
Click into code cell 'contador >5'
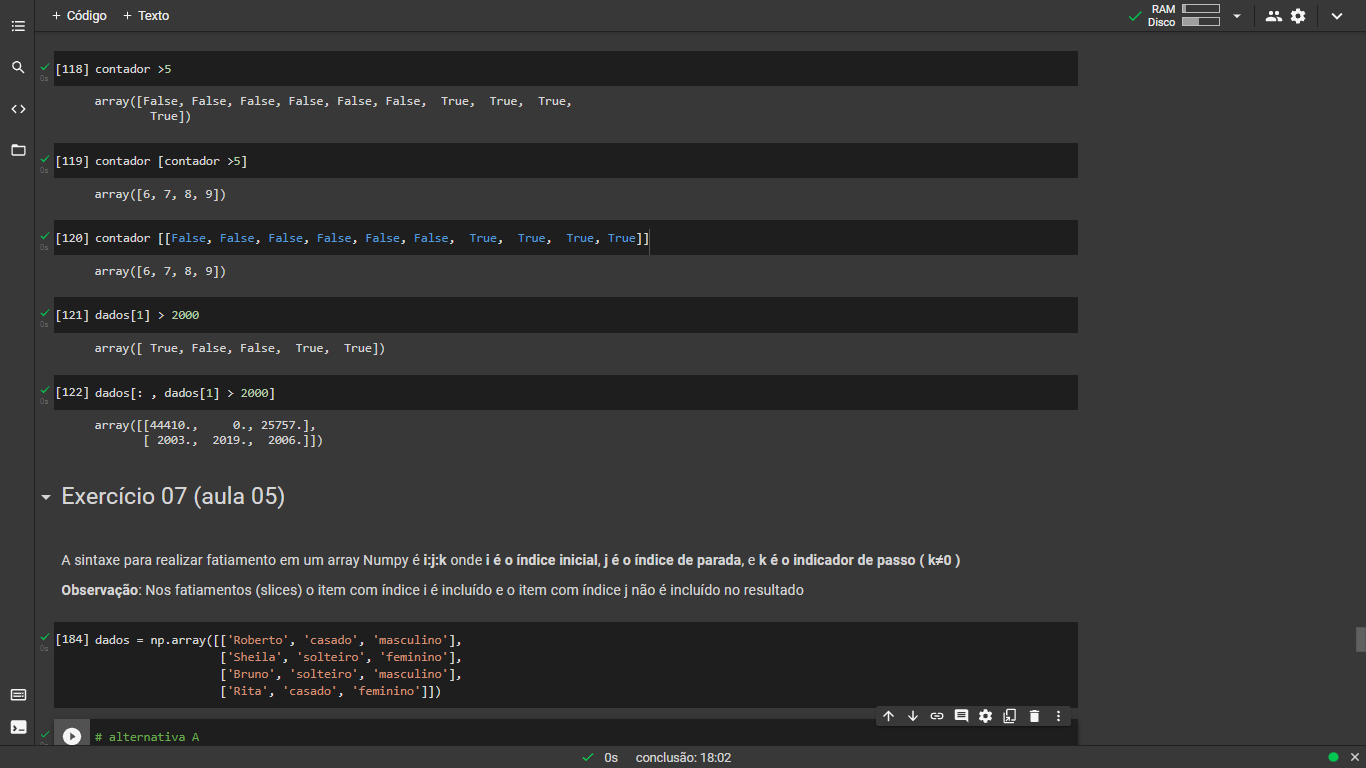566,69
